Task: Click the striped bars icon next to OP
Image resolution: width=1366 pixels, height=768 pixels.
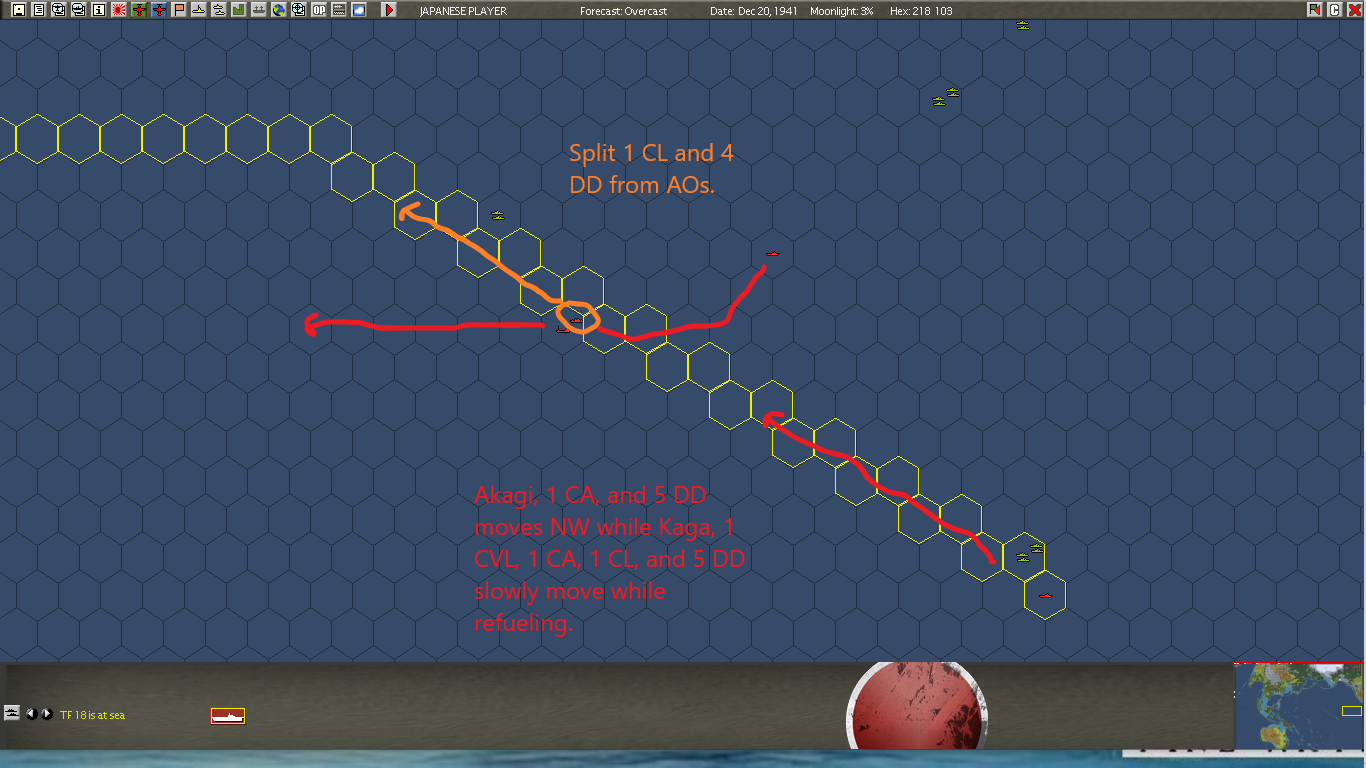Action: 339,10
